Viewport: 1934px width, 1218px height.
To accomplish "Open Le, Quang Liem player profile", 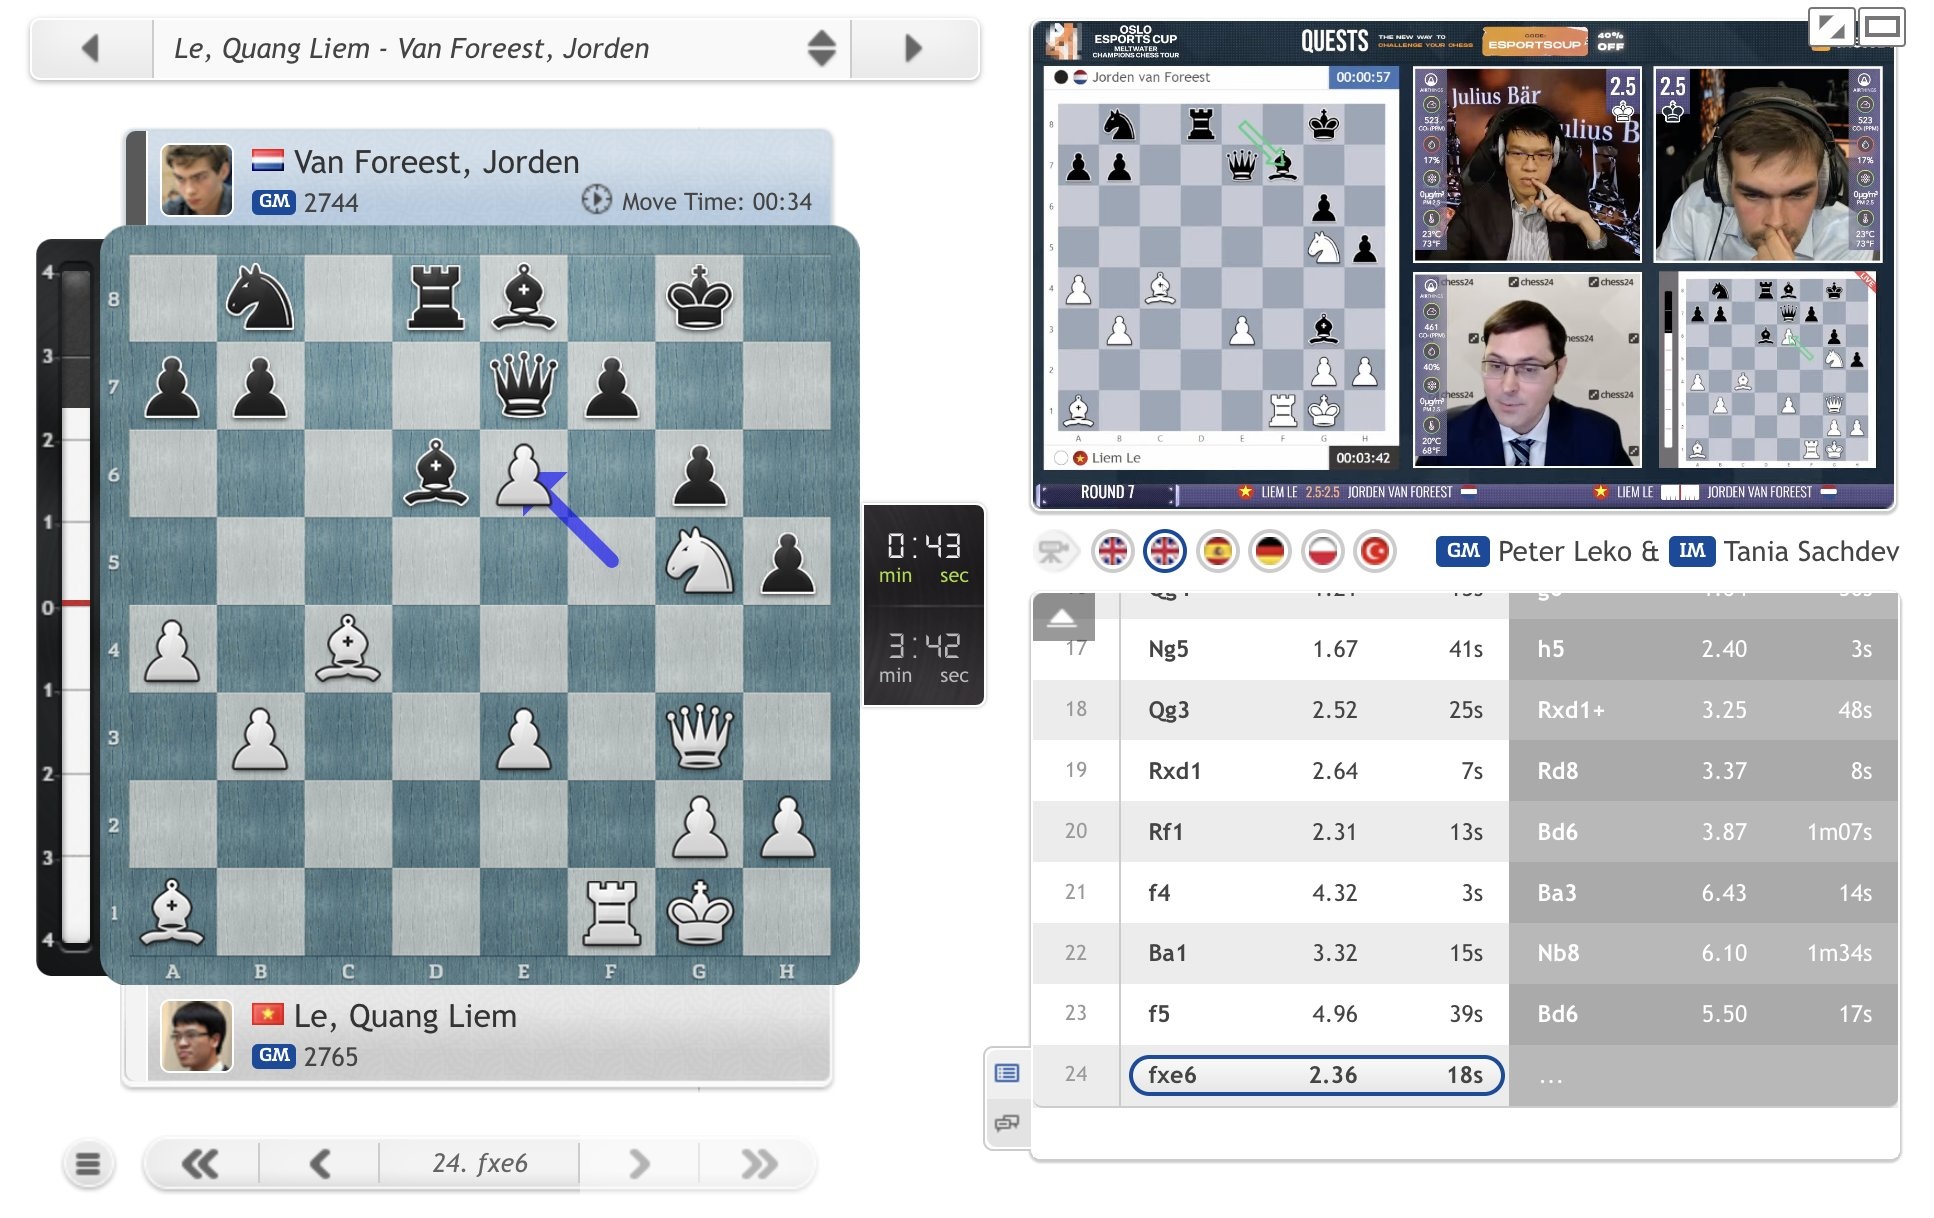I will (x=405, y=1016).
